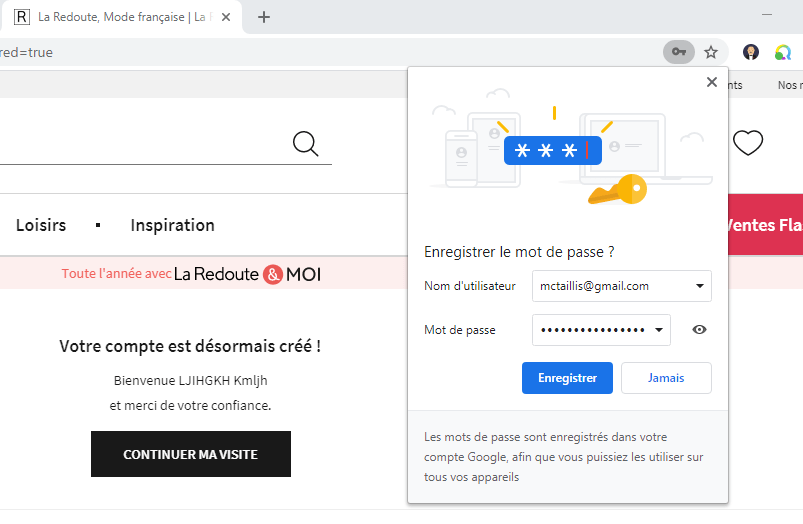Select the La Redoute browser tab

(x=121, y=17)
